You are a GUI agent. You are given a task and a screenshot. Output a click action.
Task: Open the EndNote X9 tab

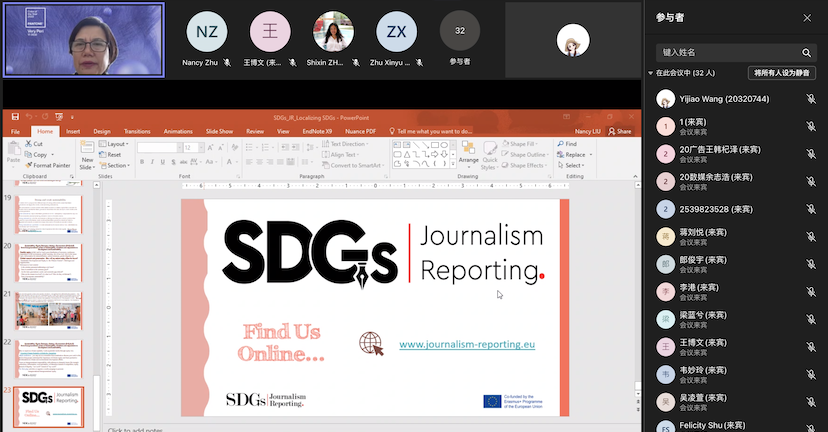(x=317, y=132)
